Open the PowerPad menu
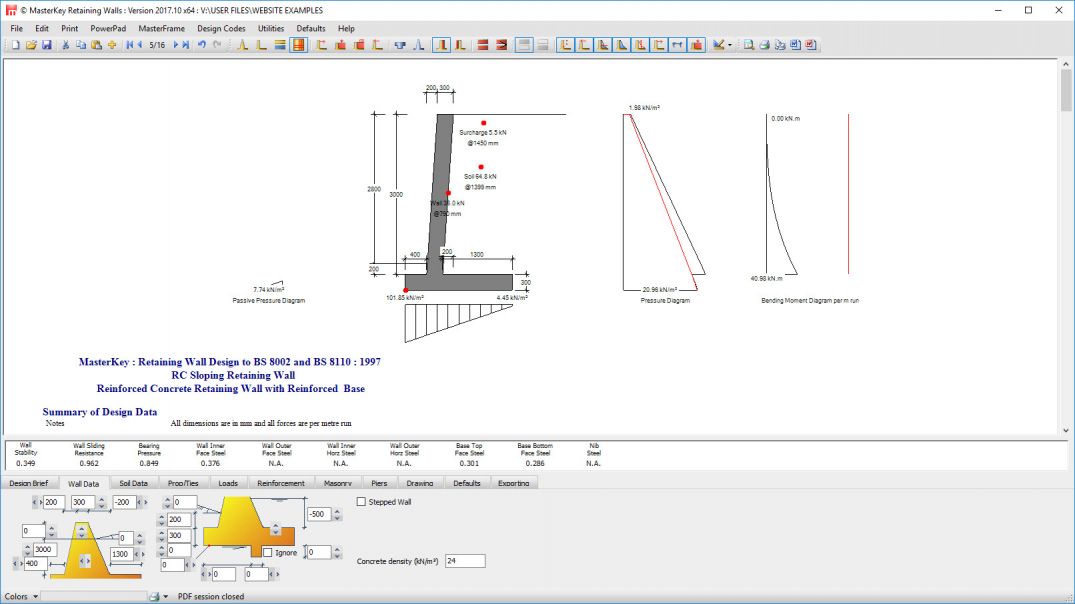 click(108, 28)
